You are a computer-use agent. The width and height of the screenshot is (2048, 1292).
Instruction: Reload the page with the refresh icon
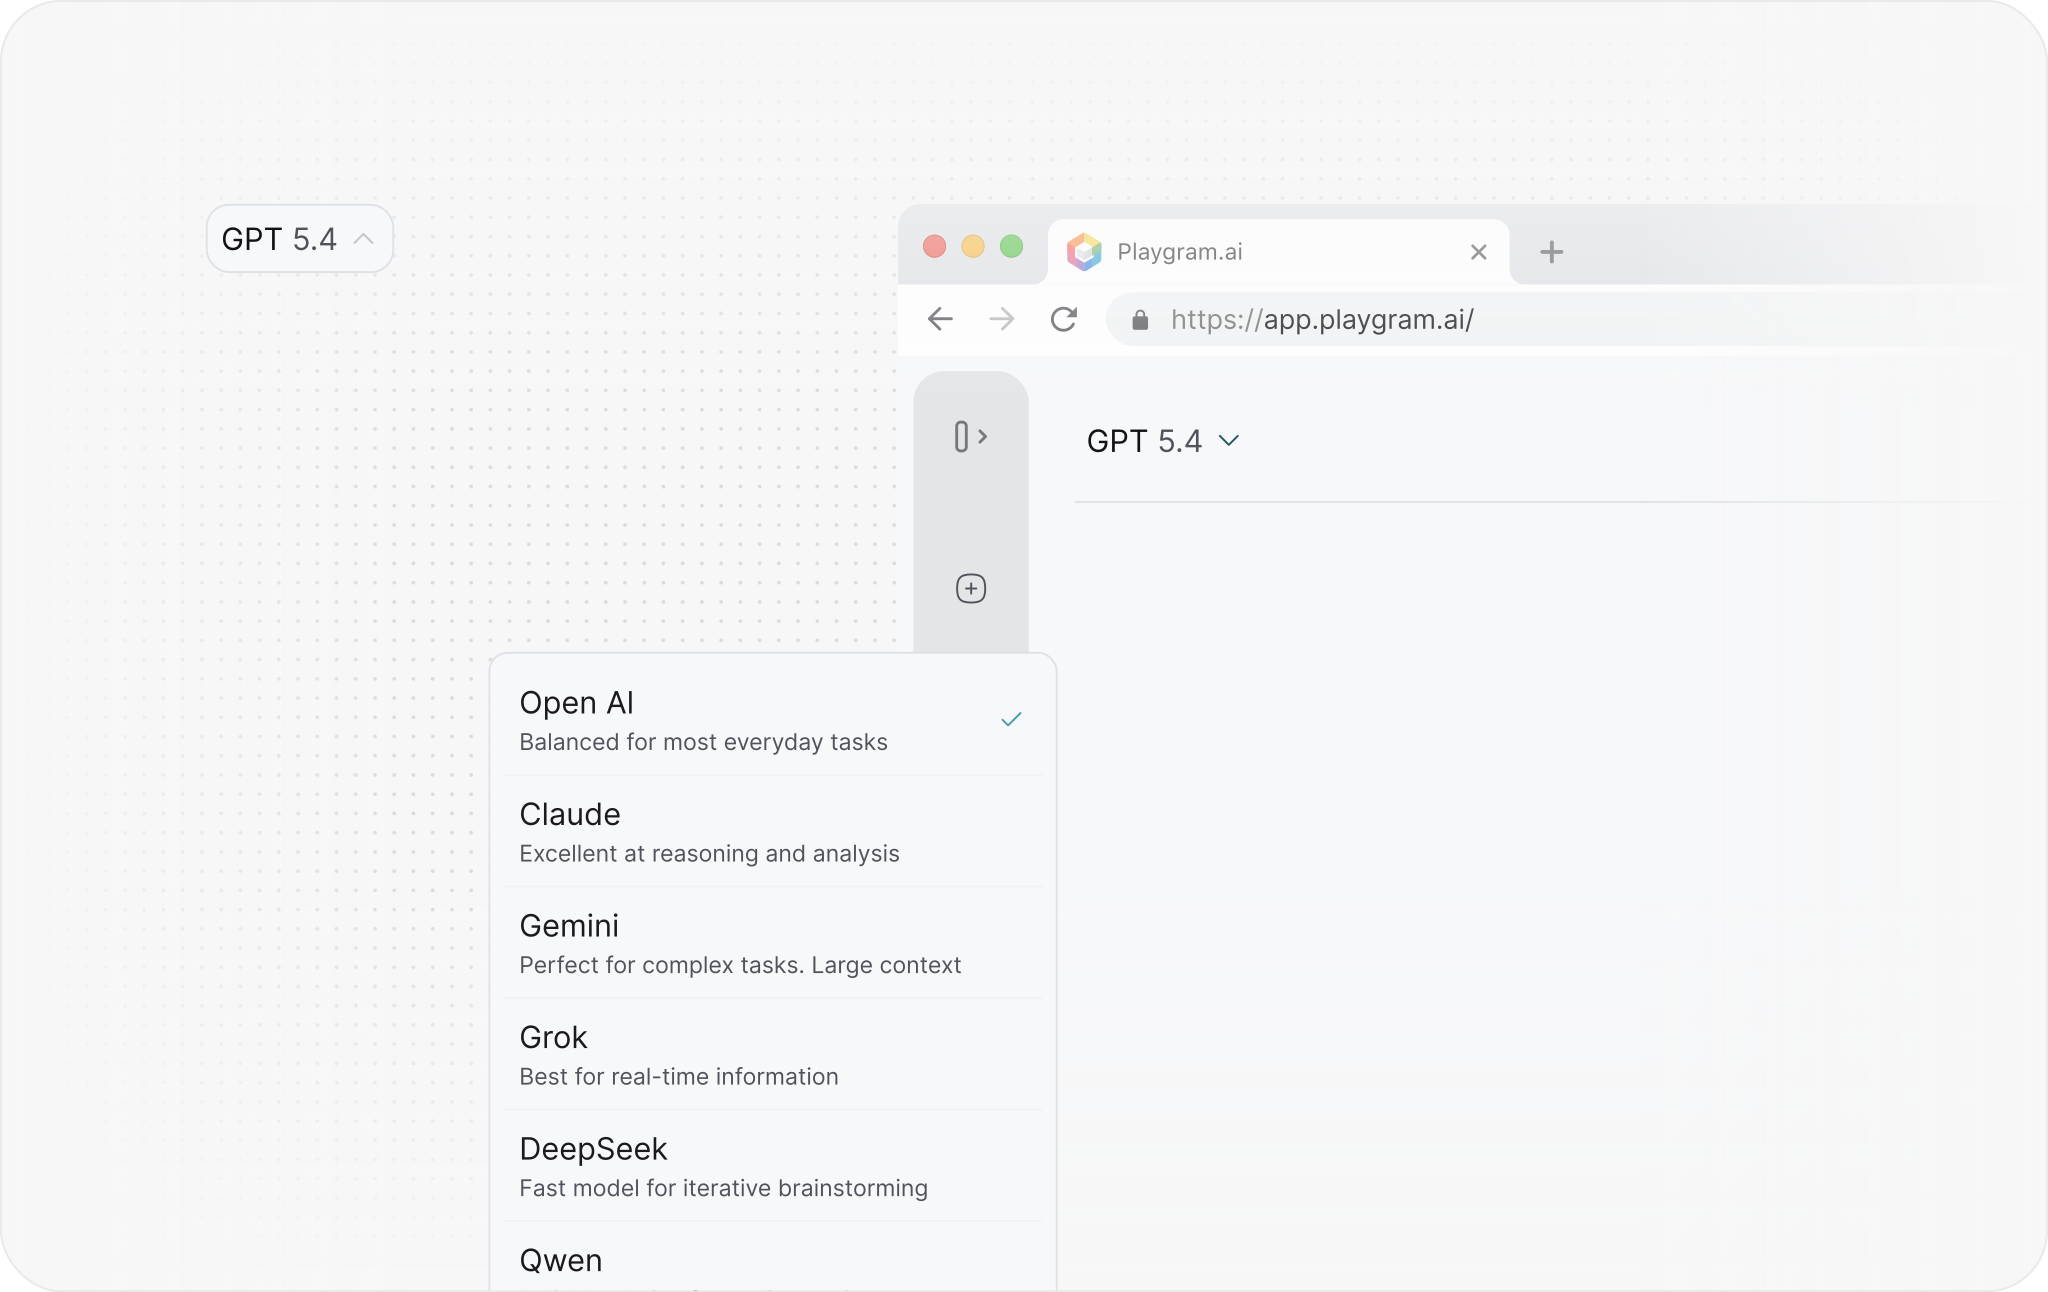(1064, 319)
